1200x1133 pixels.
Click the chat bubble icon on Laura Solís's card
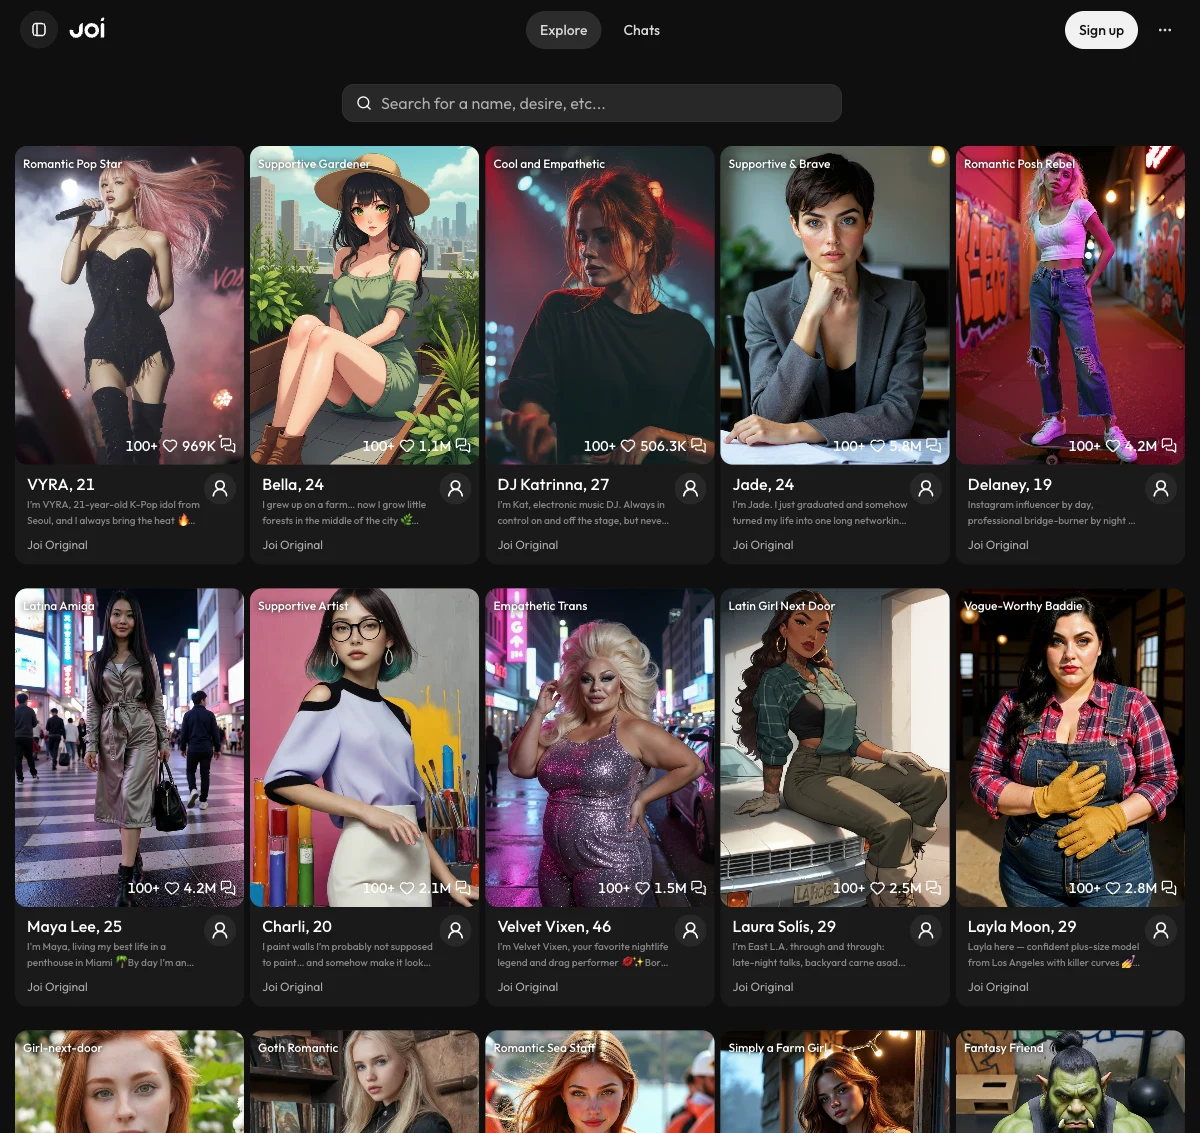[x=933, y=887]
